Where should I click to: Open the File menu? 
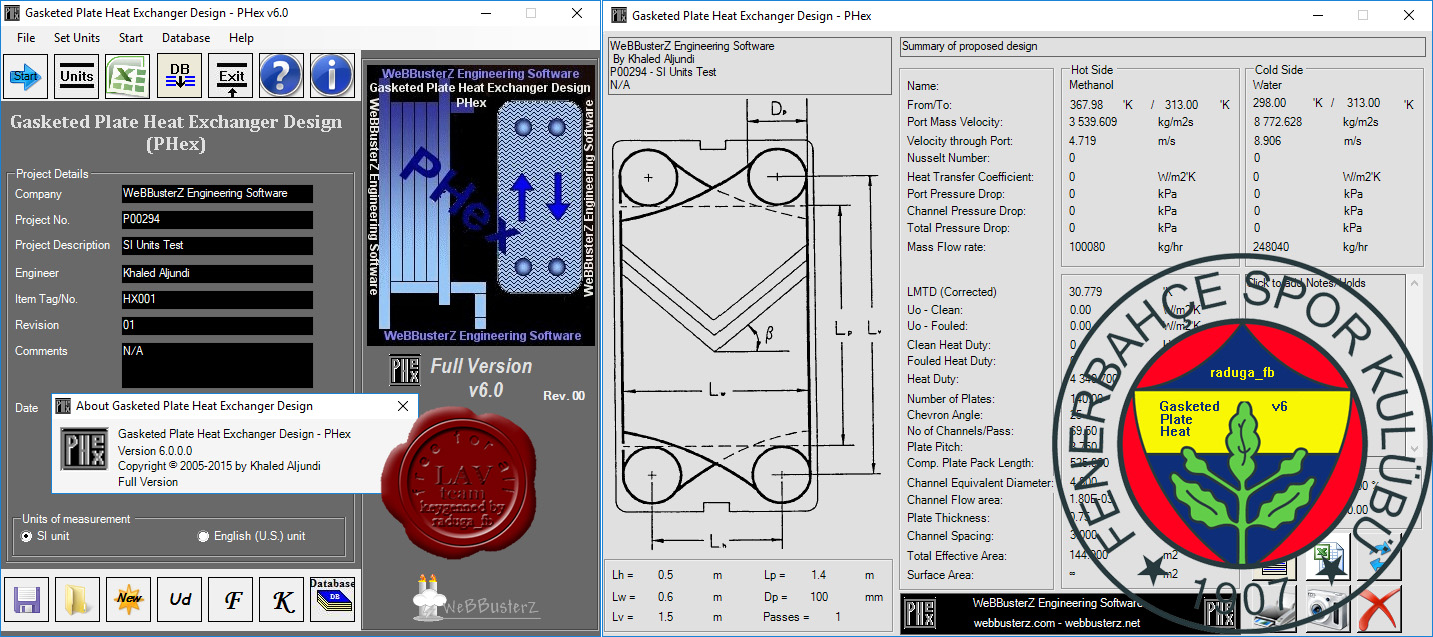point(26,38)
